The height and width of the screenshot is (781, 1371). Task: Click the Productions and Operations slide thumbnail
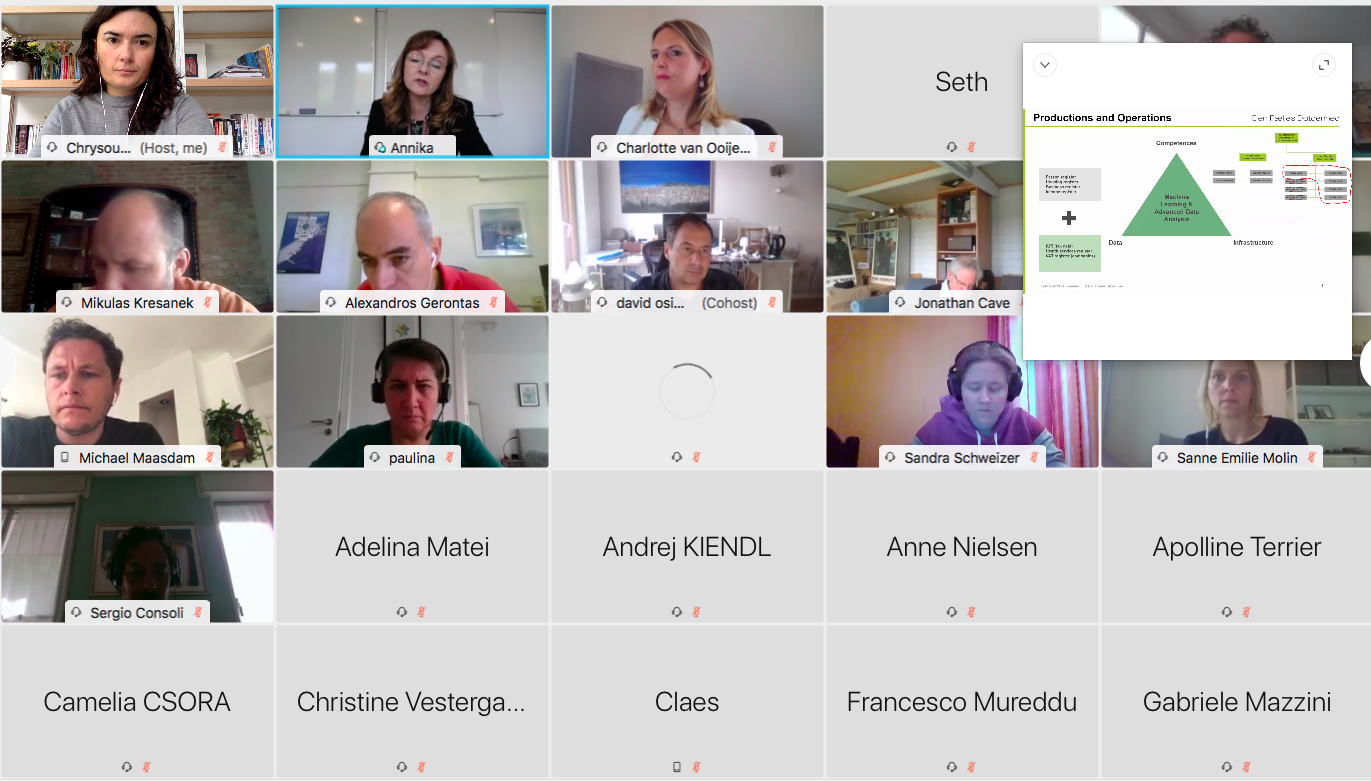point(1187,200)
